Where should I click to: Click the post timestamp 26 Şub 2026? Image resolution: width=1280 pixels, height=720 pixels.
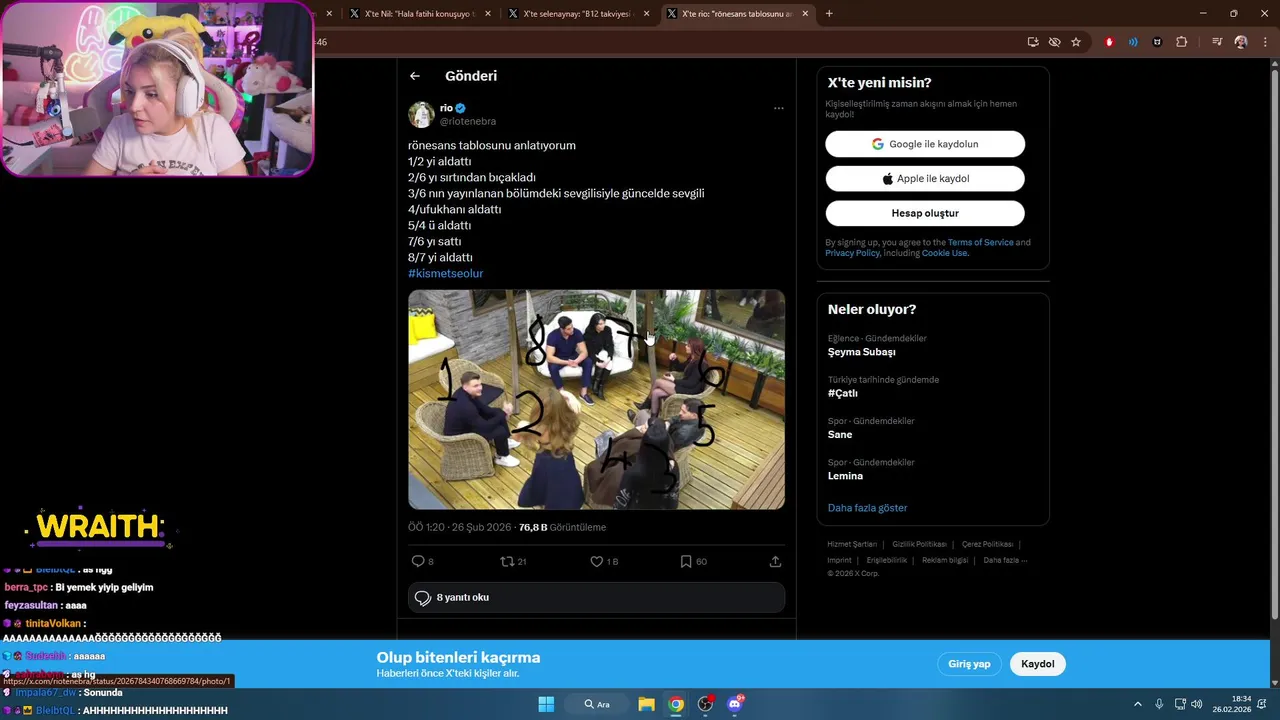tap(459, 527)
